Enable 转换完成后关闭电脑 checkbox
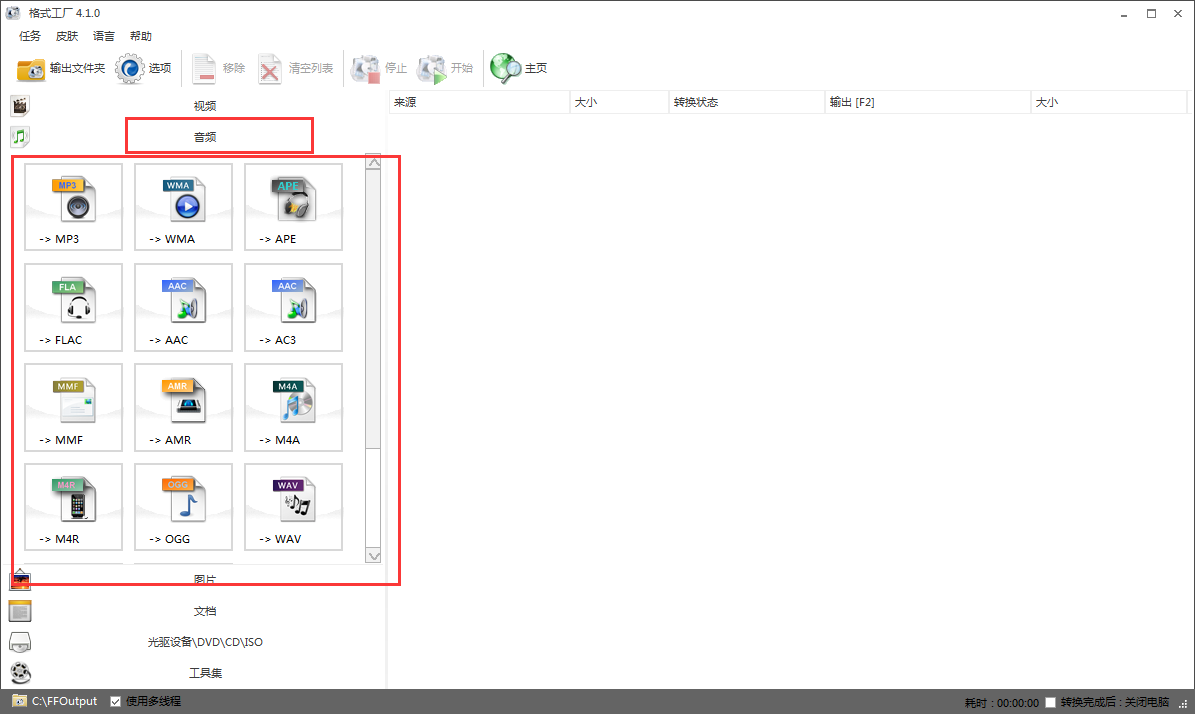This screenshot has height=714, width=1195. 1050,702
